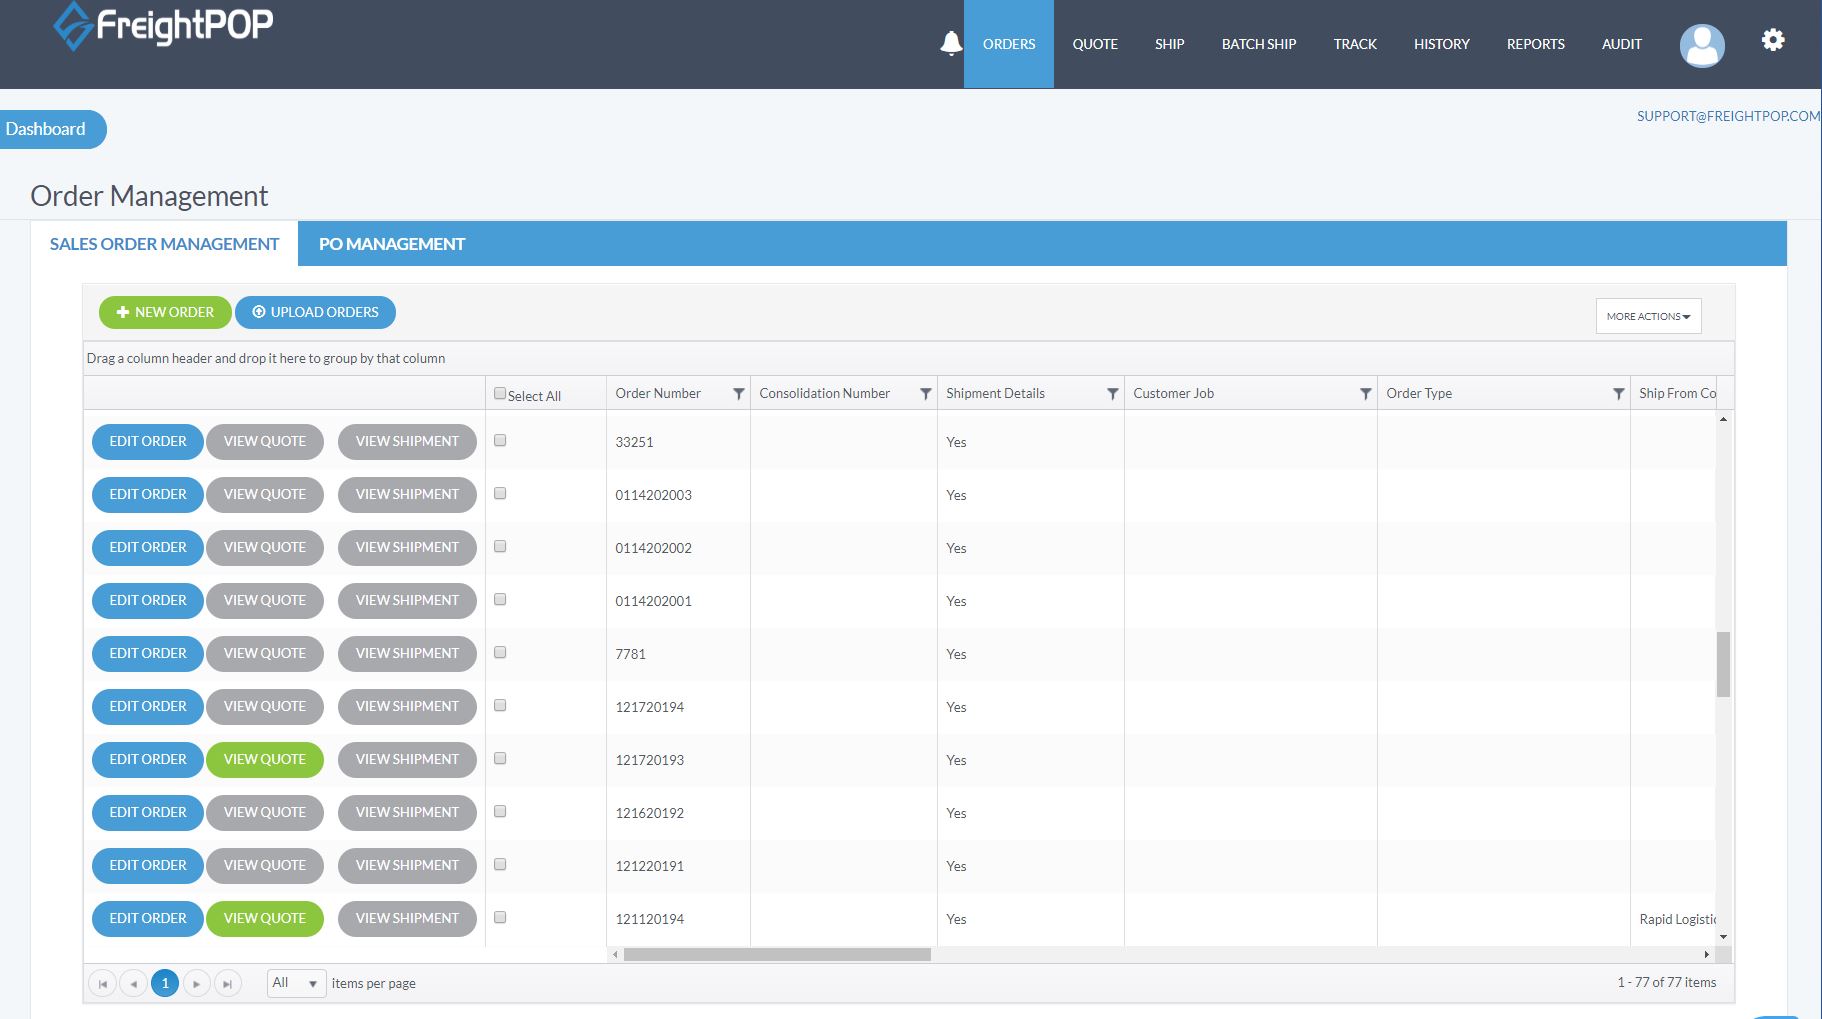Viewport: 1822px width, 1019px height.
Task: Click the support@freightpop.com email link
Action: [1727, 116]
